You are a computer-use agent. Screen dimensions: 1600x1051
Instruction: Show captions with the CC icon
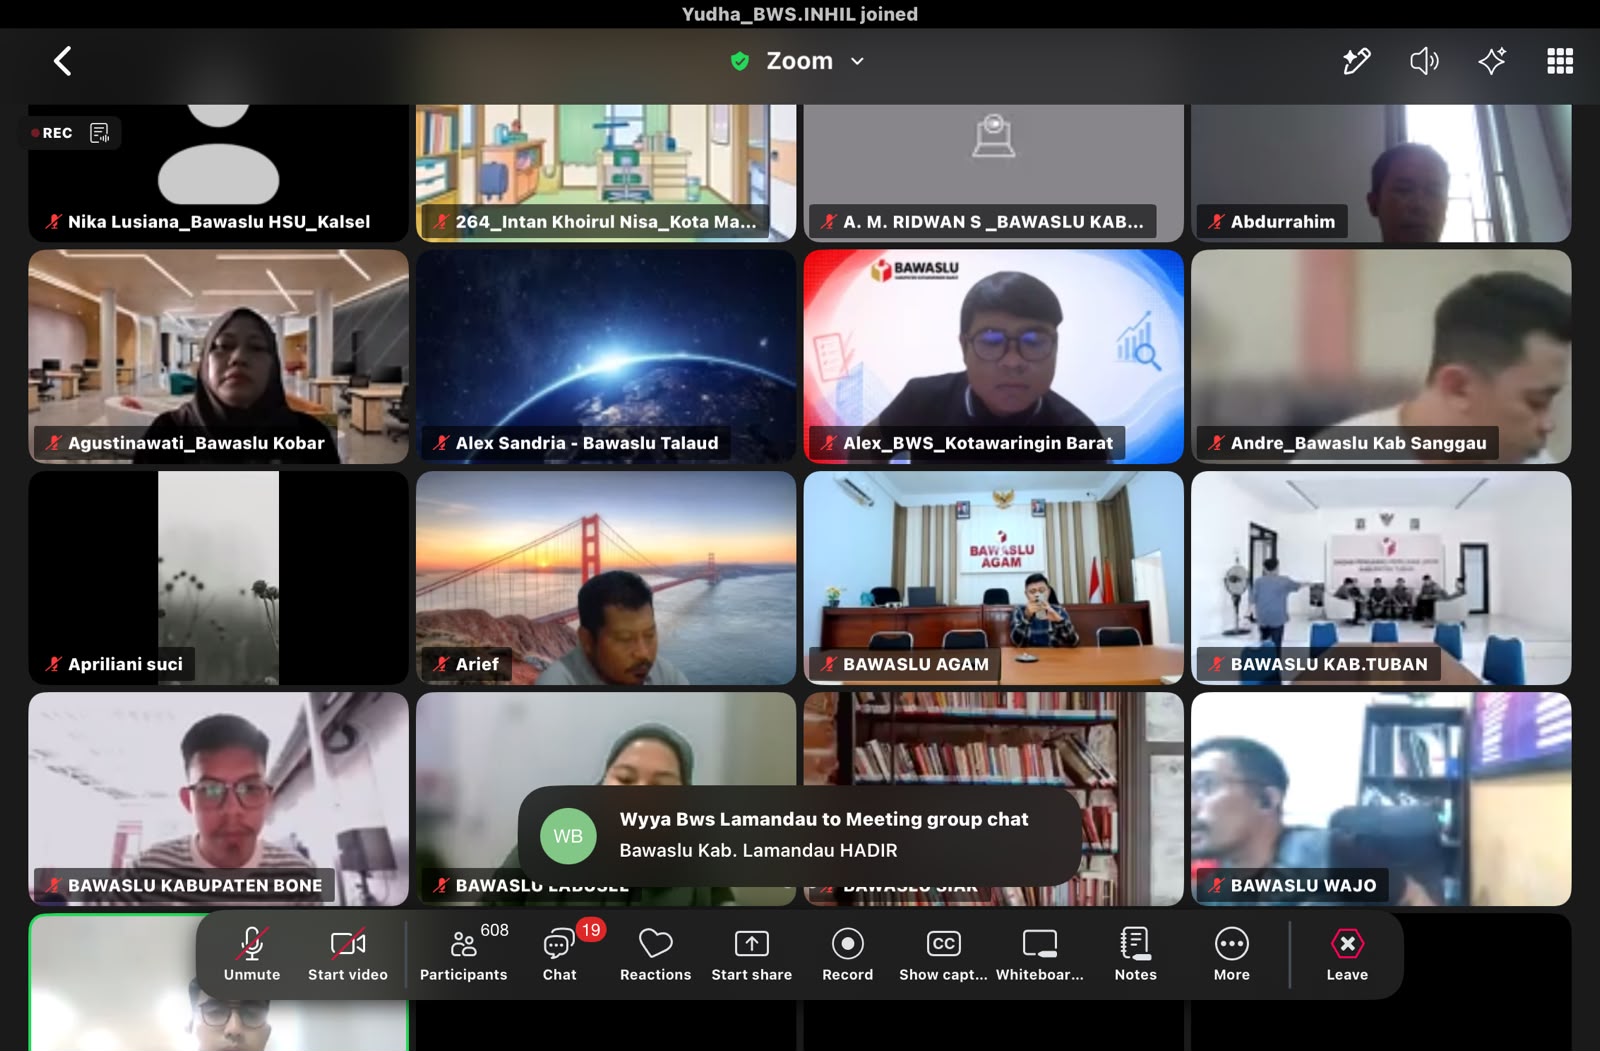tap(943, 954)
